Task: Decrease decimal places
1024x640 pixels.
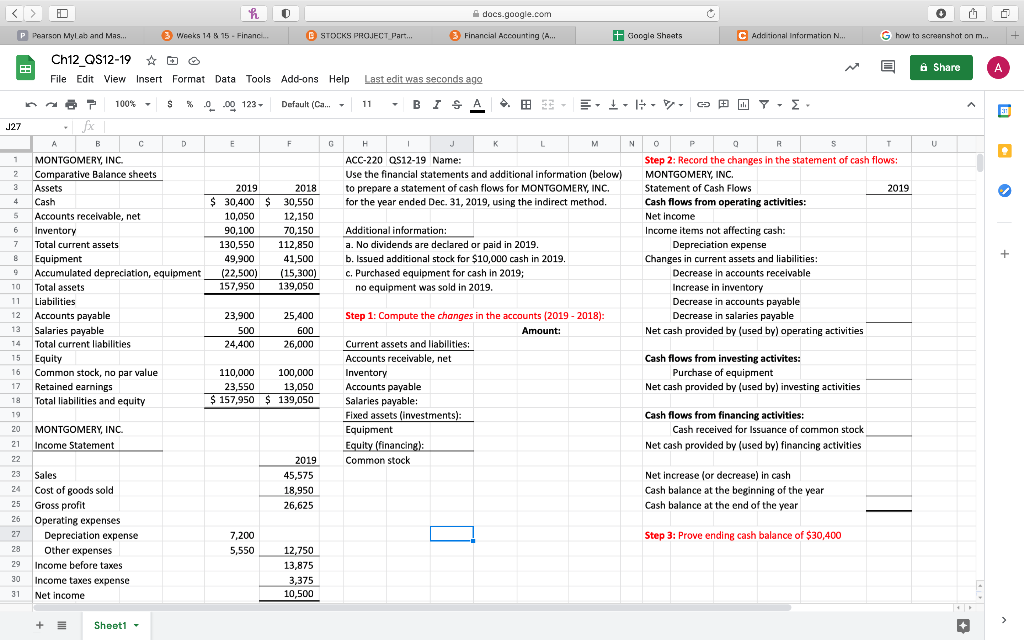Action: pos(207,103)
